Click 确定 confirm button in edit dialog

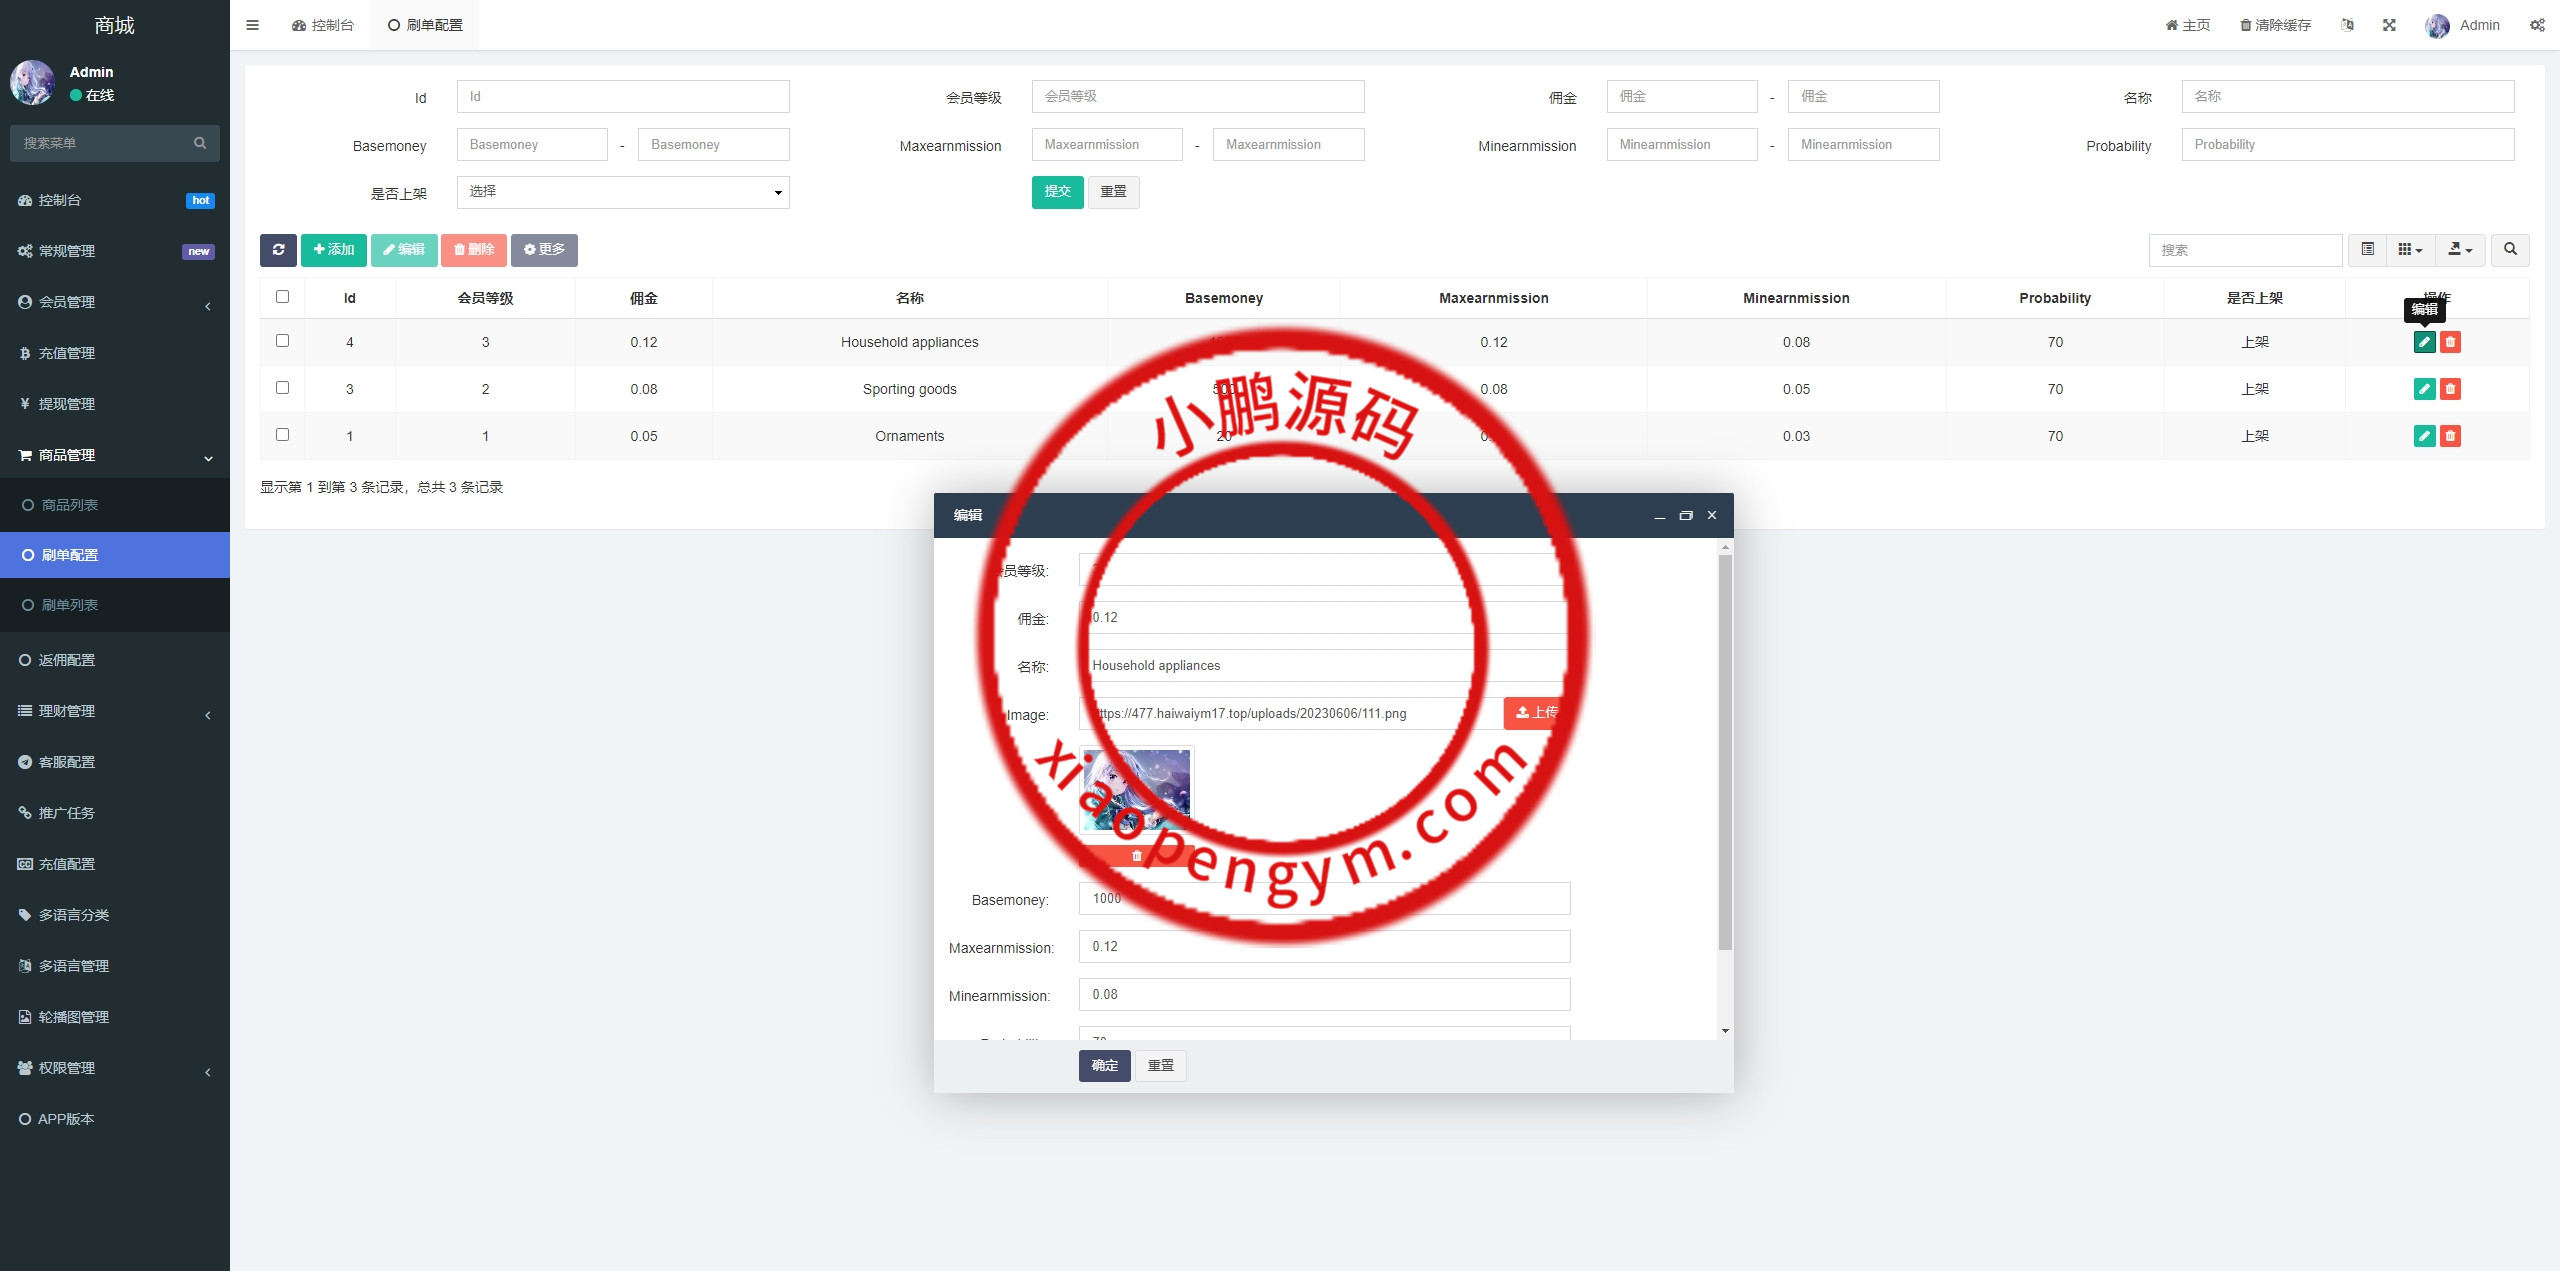click(1104, 1066)
